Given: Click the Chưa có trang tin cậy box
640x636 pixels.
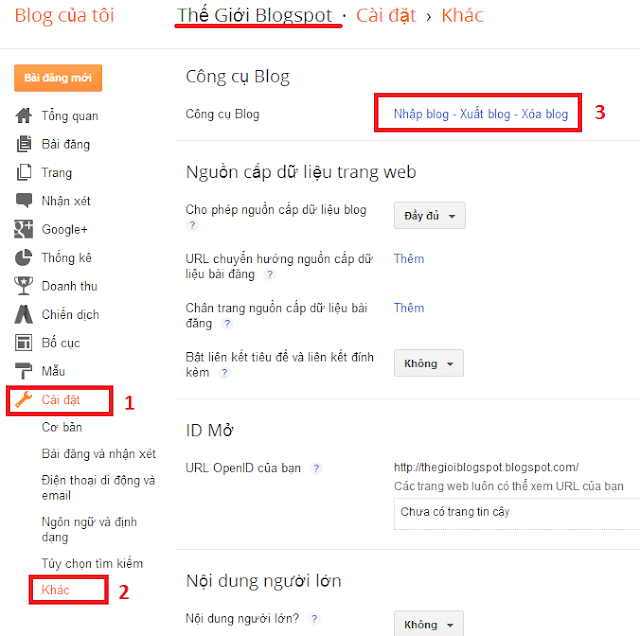Looking at the screenshot, I should click(x=517, y=514).
